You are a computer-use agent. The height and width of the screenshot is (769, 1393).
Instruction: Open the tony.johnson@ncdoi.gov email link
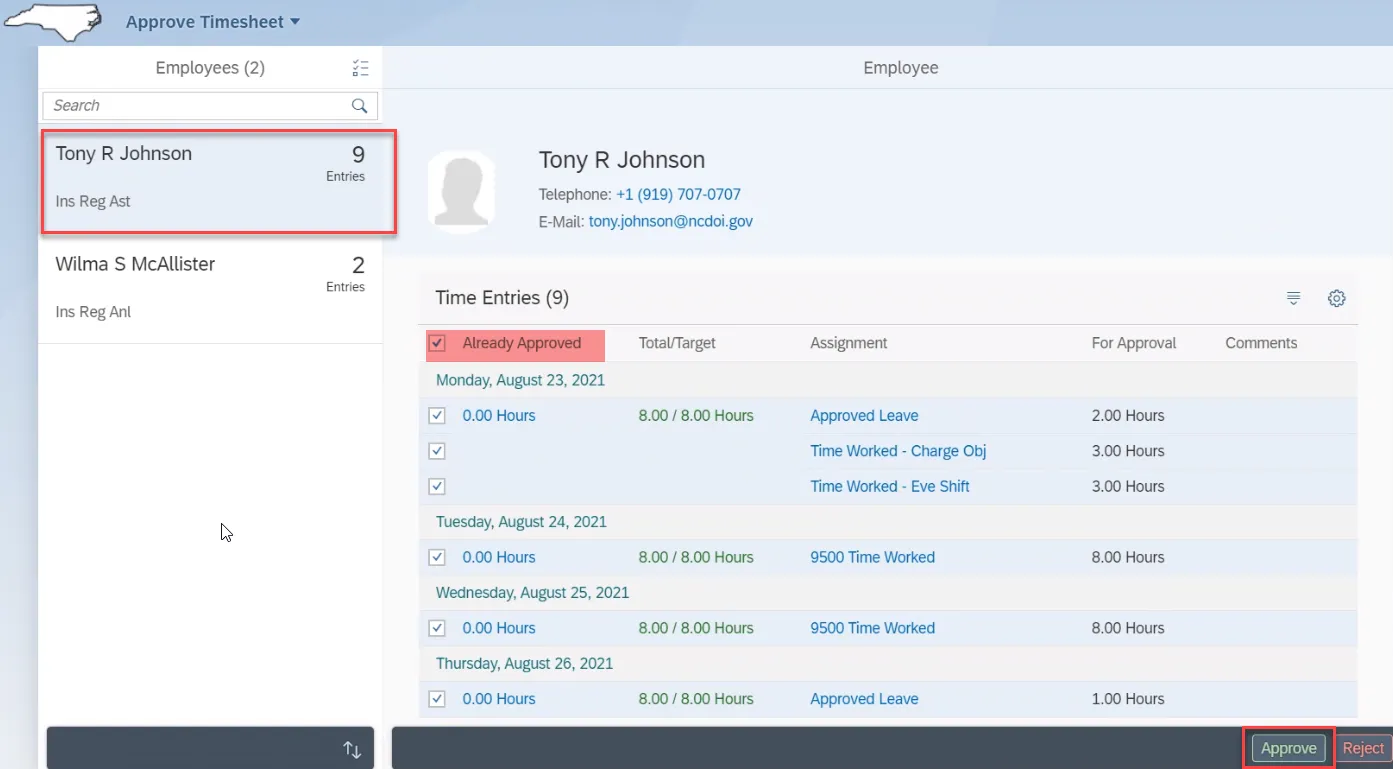[670, 222]
